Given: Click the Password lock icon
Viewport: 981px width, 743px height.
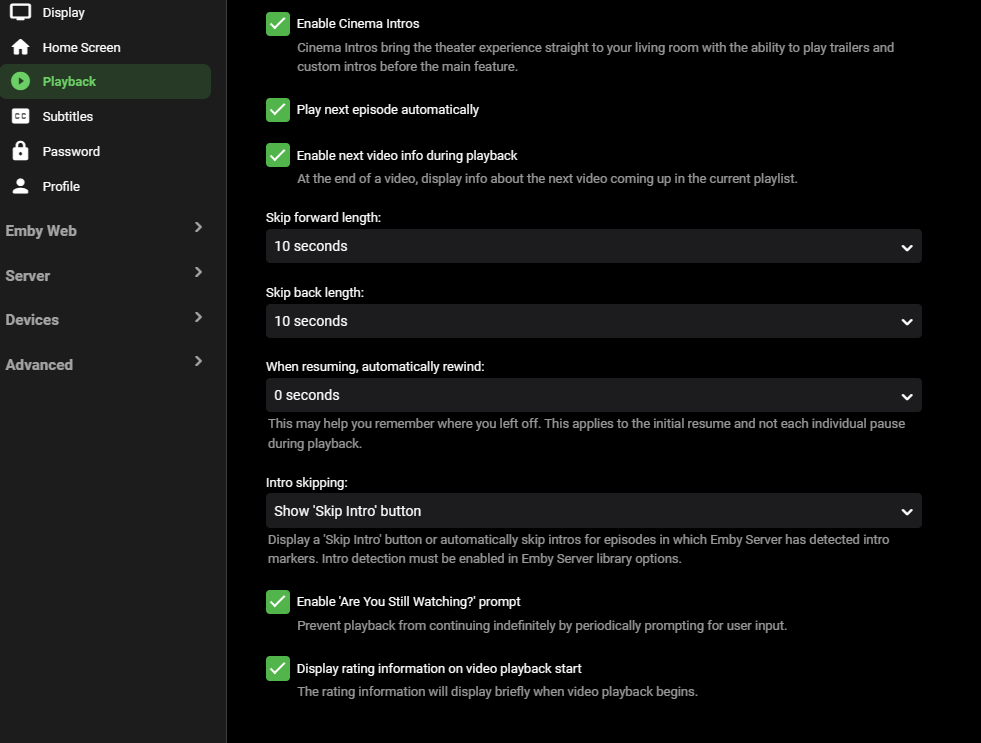Looking at the screenshot, I should [x=20, y=151].
